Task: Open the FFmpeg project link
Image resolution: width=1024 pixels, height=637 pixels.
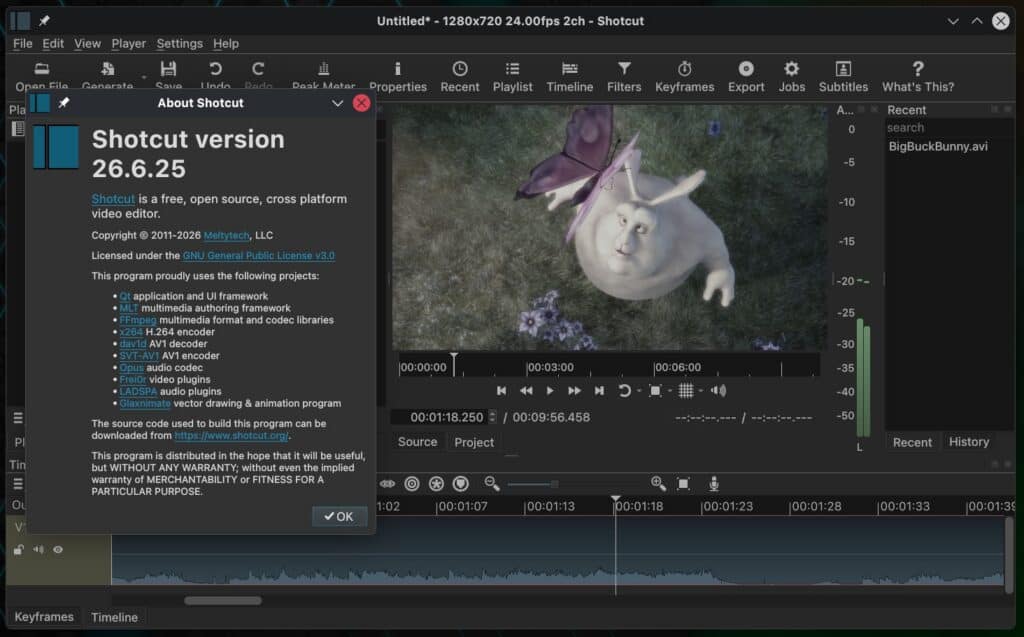Action: 138,320
